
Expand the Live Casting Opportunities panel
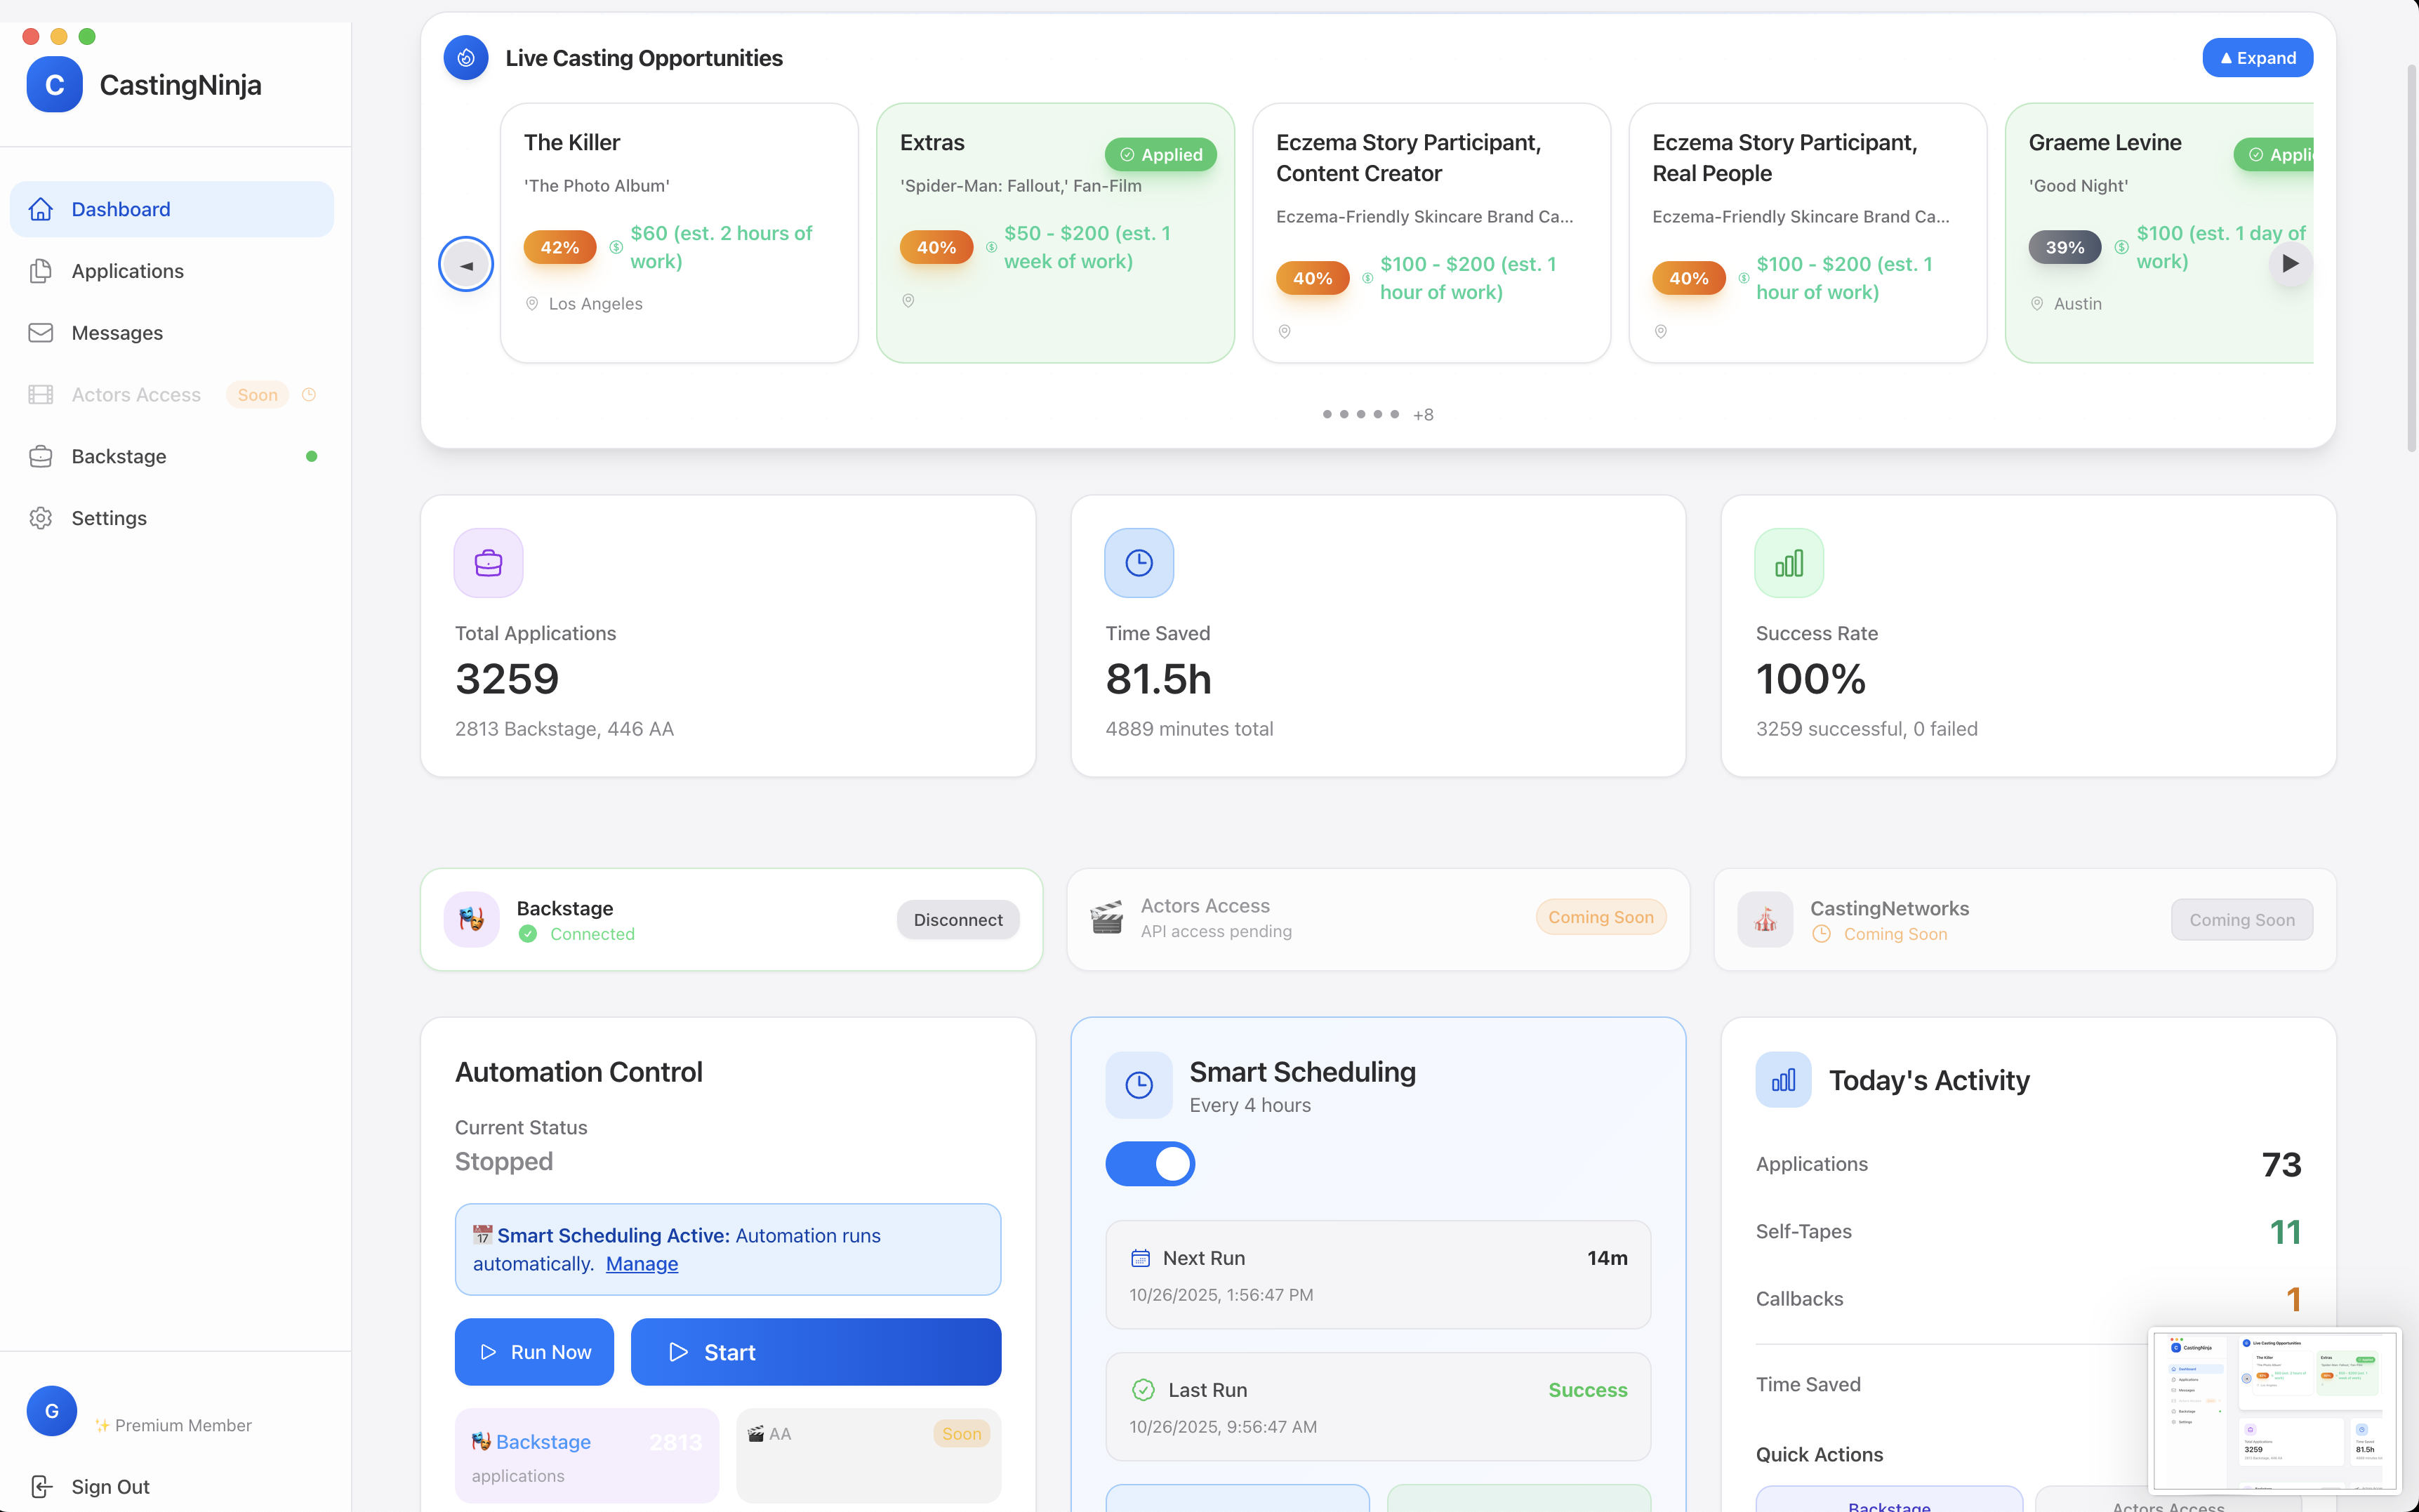click(2257, 58)
